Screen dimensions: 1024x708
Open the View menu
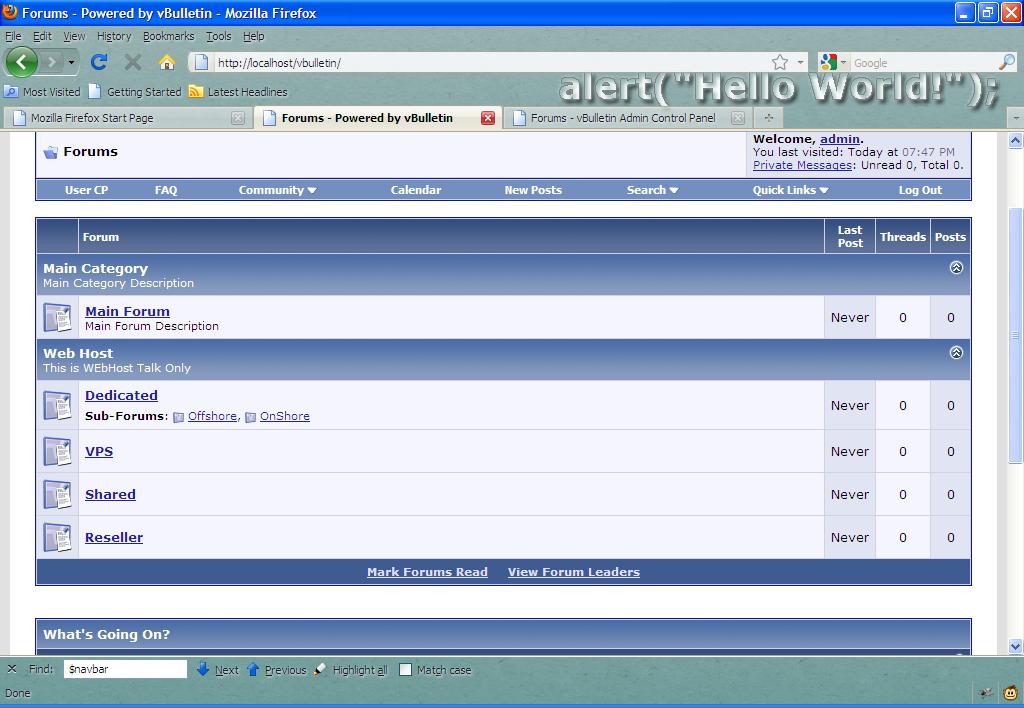[x=74, y=36]
